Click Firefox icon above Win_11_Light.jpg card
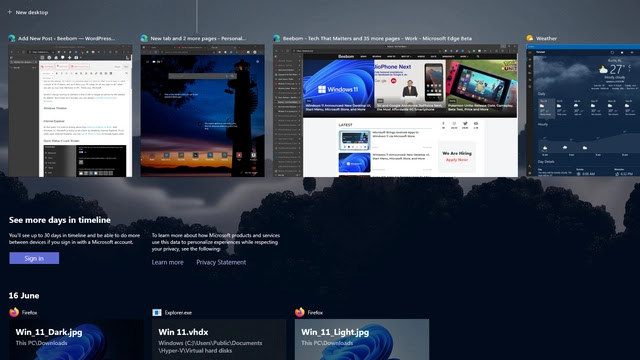Image resolution: width=640 pixels, height=360 pixels. (300, 312)
